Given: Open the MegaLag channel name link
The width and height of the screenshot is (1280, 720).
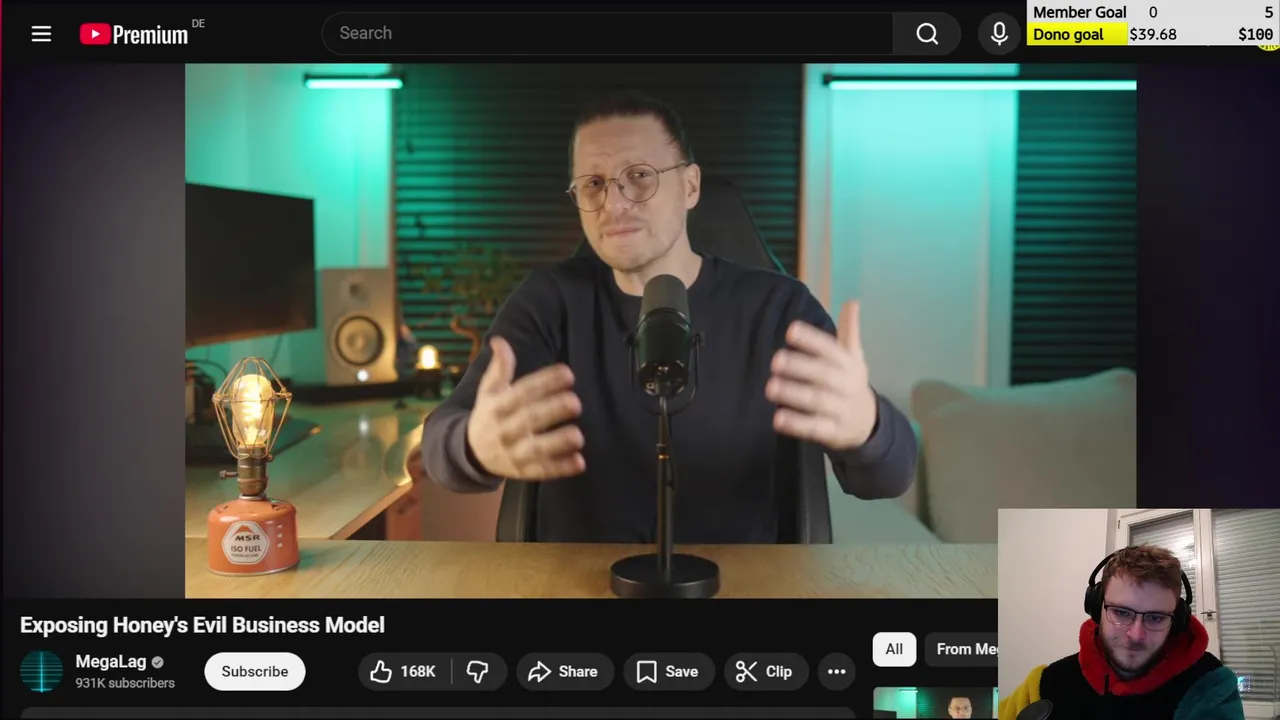Looking at the screenshot, I should pyautogui.click(x=110, y=662).
